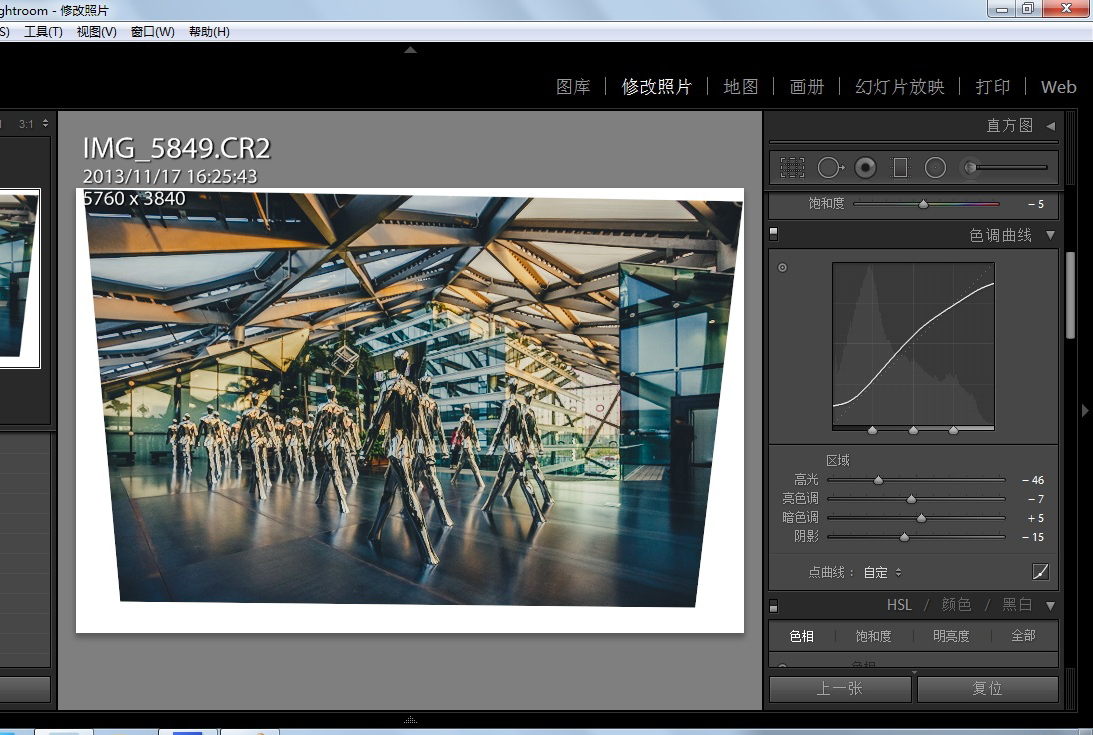Select the Red Eye Correction tool
The width and height of the screenshot is (1093, 735).
(x=865, y=167)
